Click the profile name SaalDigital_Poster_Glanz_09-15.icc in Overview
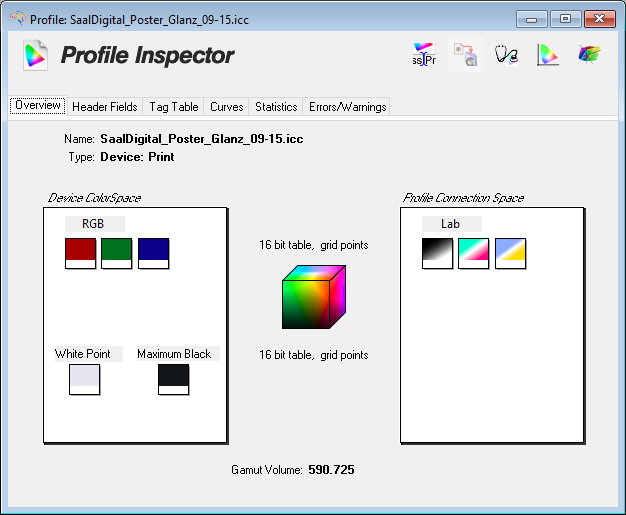The height and width of the screenshot is (515, 626). [202, 139]
